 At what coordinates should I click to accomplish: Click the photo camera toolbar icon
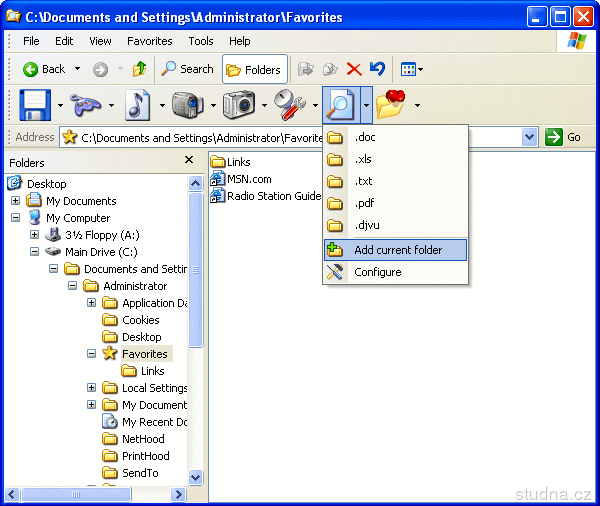(239, 104)
